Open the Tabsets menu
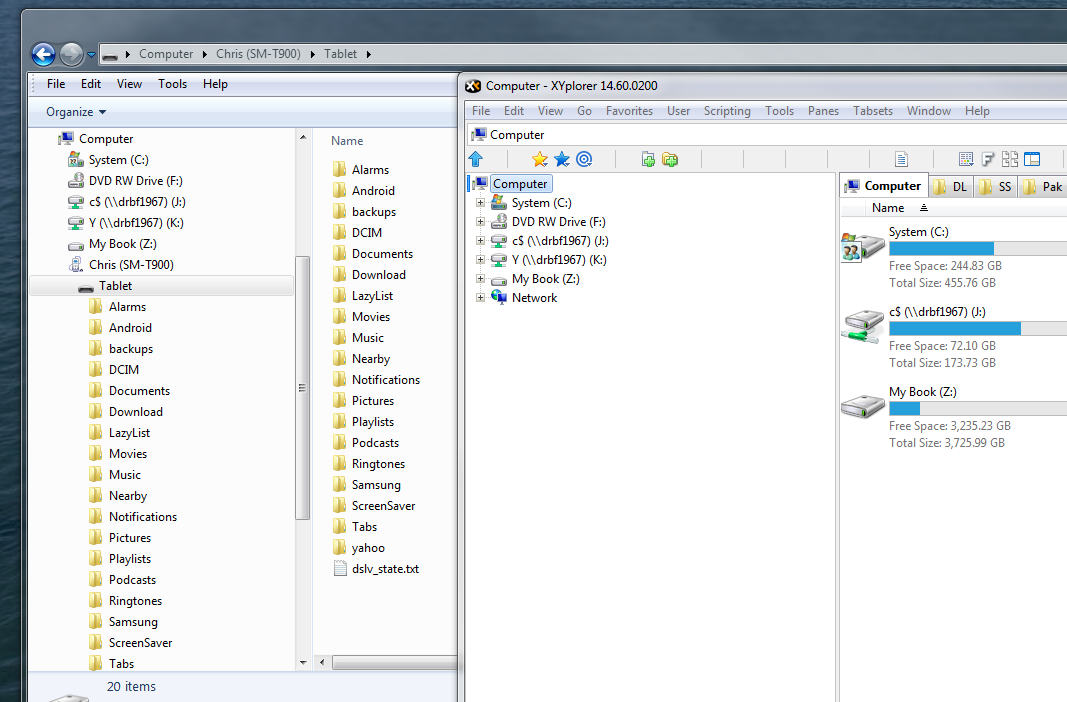This screenshot has width=1067, height=702. pyautogui.click(x=873, y=111)
